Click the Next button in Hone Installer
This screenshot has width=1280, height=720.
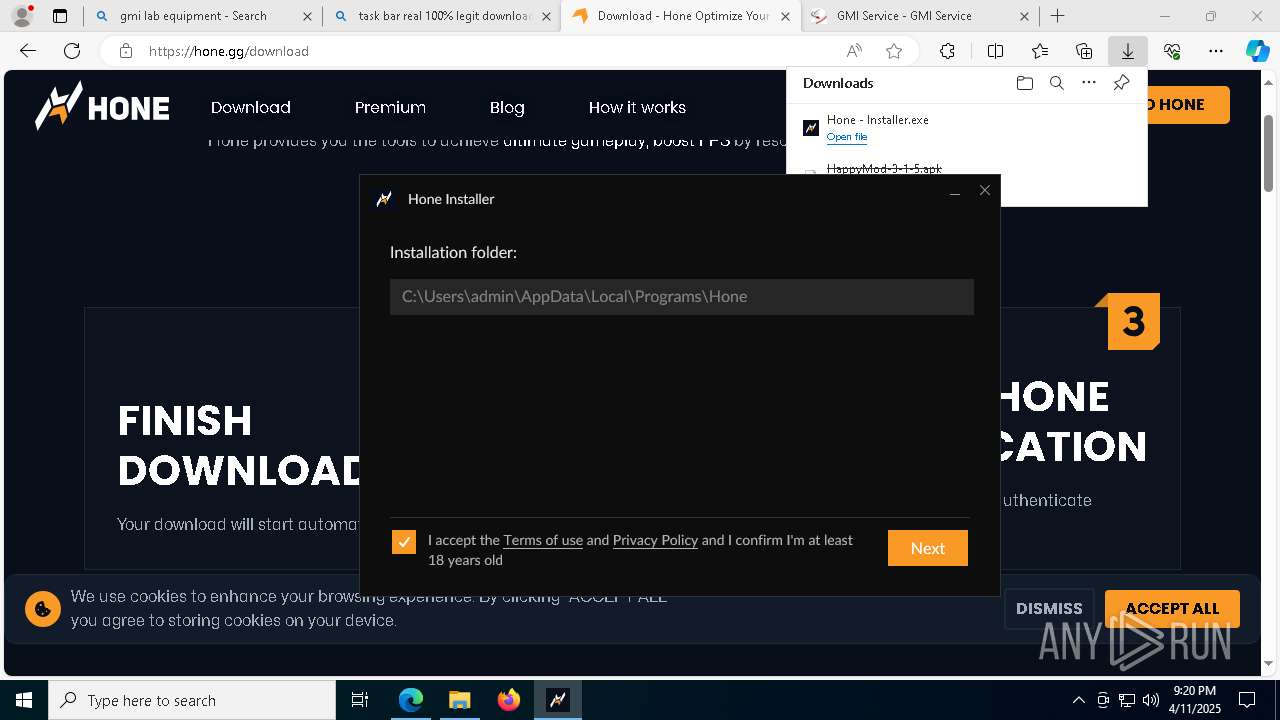[x=927, y=548]
